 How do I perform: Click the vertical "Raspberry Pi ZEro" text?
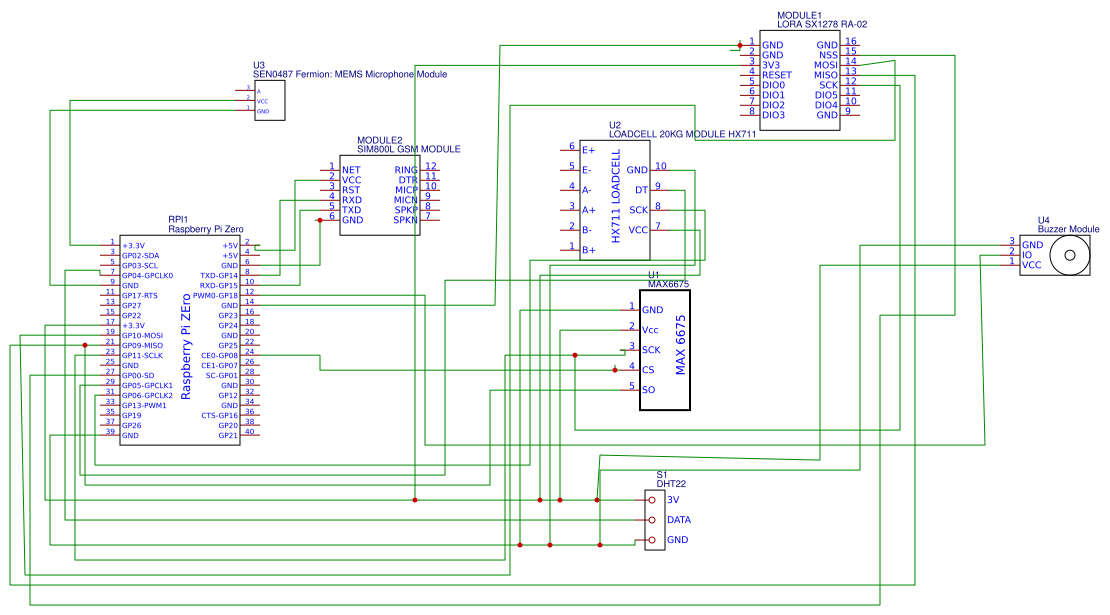coord(186,347)
